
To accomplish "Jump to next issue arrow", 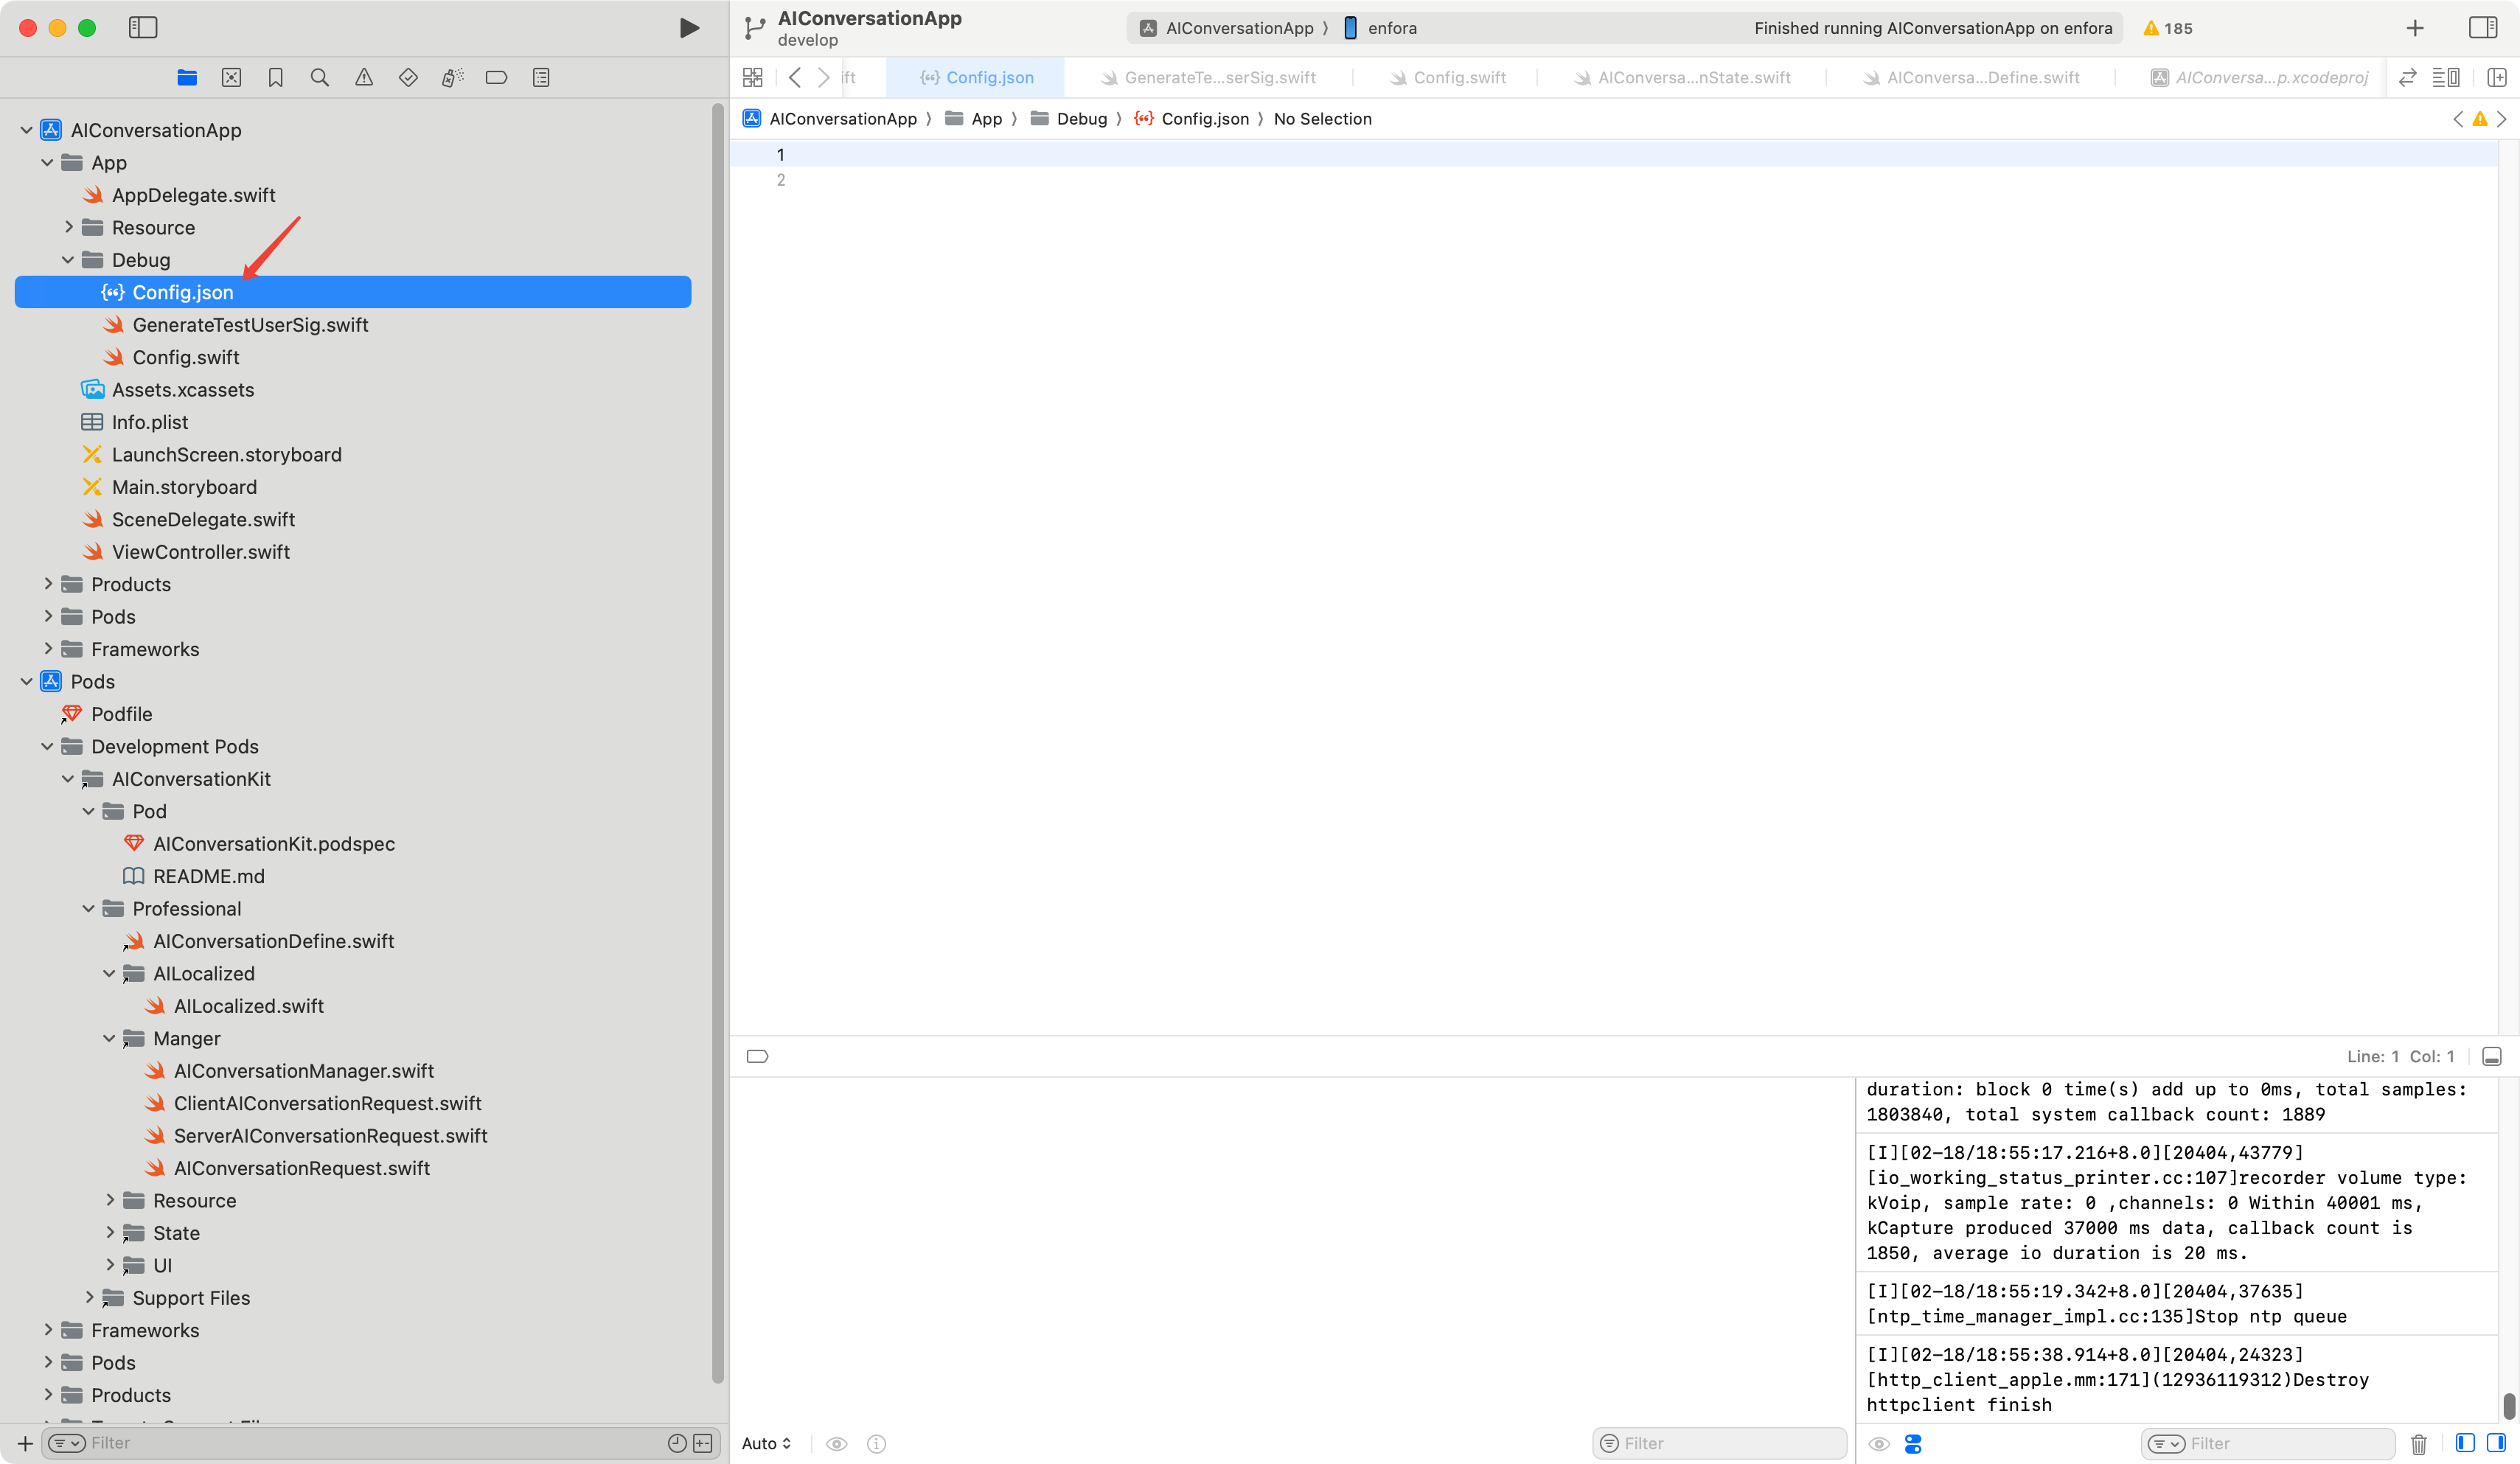I will pos(2502,119).
